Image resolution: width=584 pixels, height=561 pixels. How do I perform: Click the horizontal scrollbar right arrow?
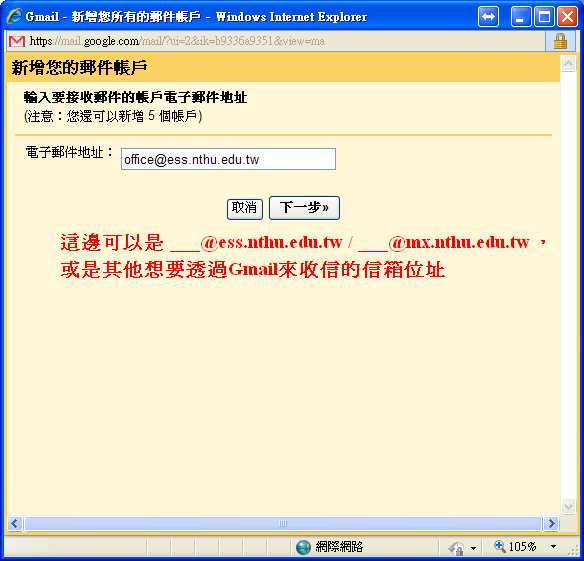(551, 523)
